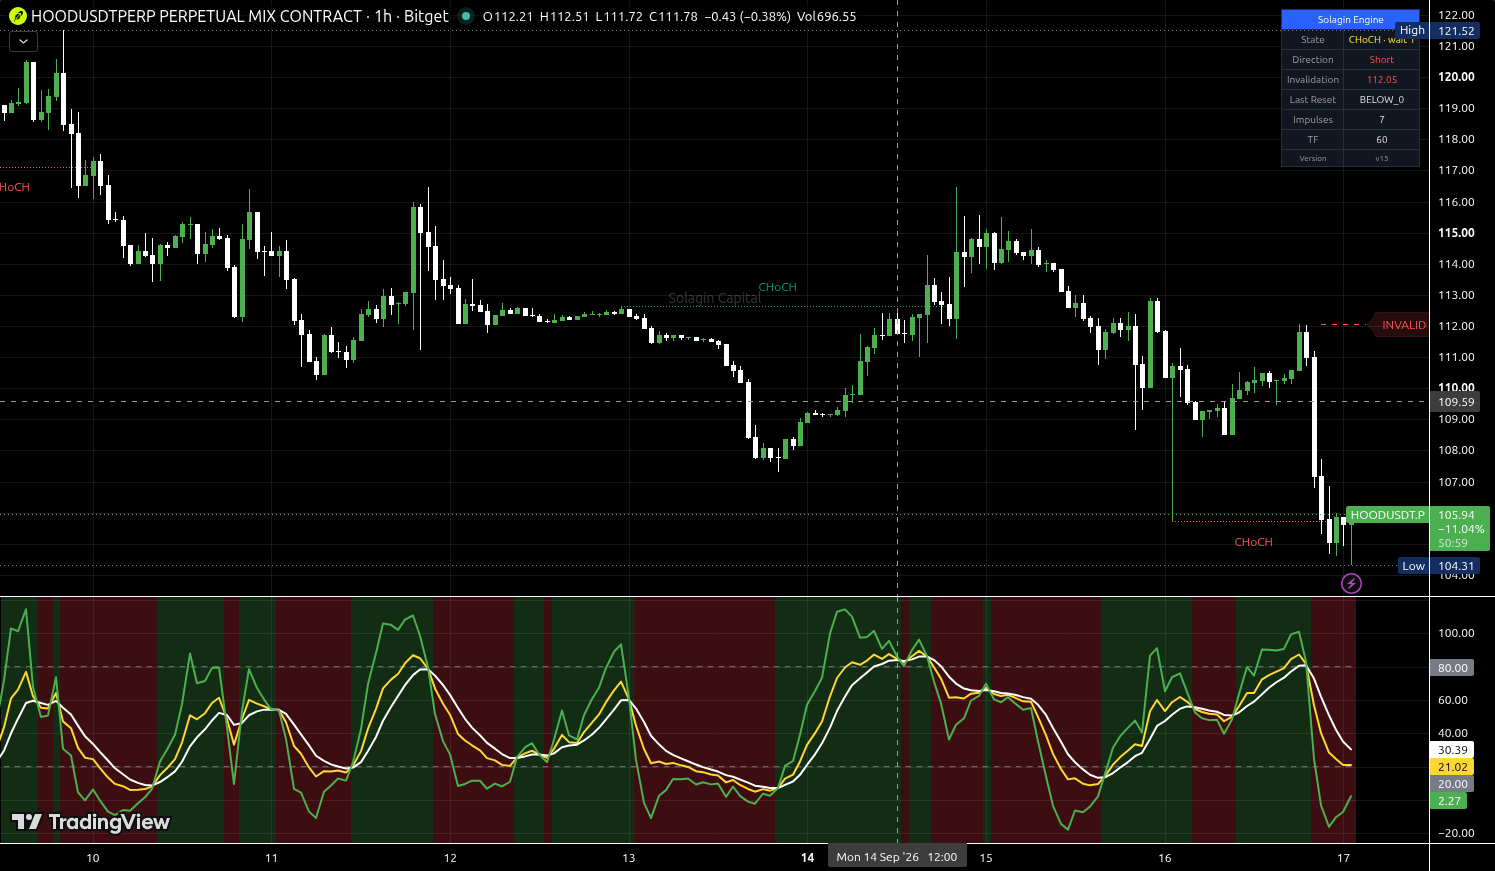Image resolution: width=1495 pixels, height=871 pixels.
Task: Select the Low 104.31 price label
Action: click(1438, 566)
